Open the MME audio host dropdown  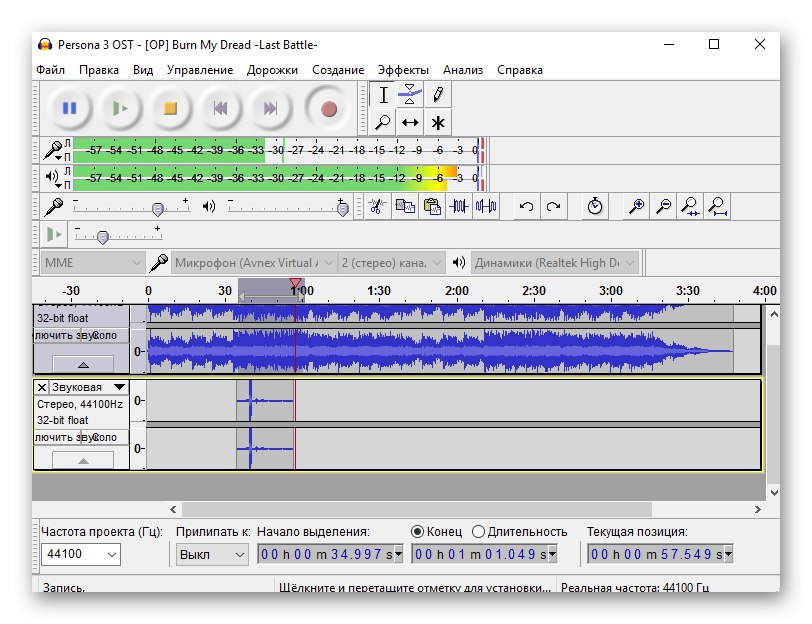point(93,263)
